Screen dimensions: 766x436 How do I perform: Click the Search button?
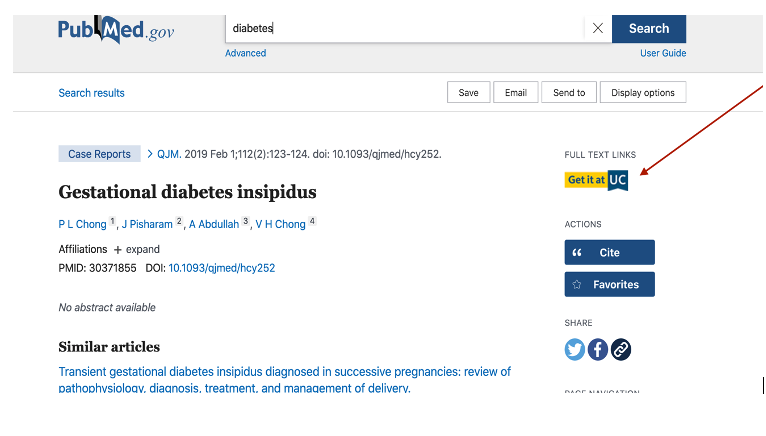(649, 29)
